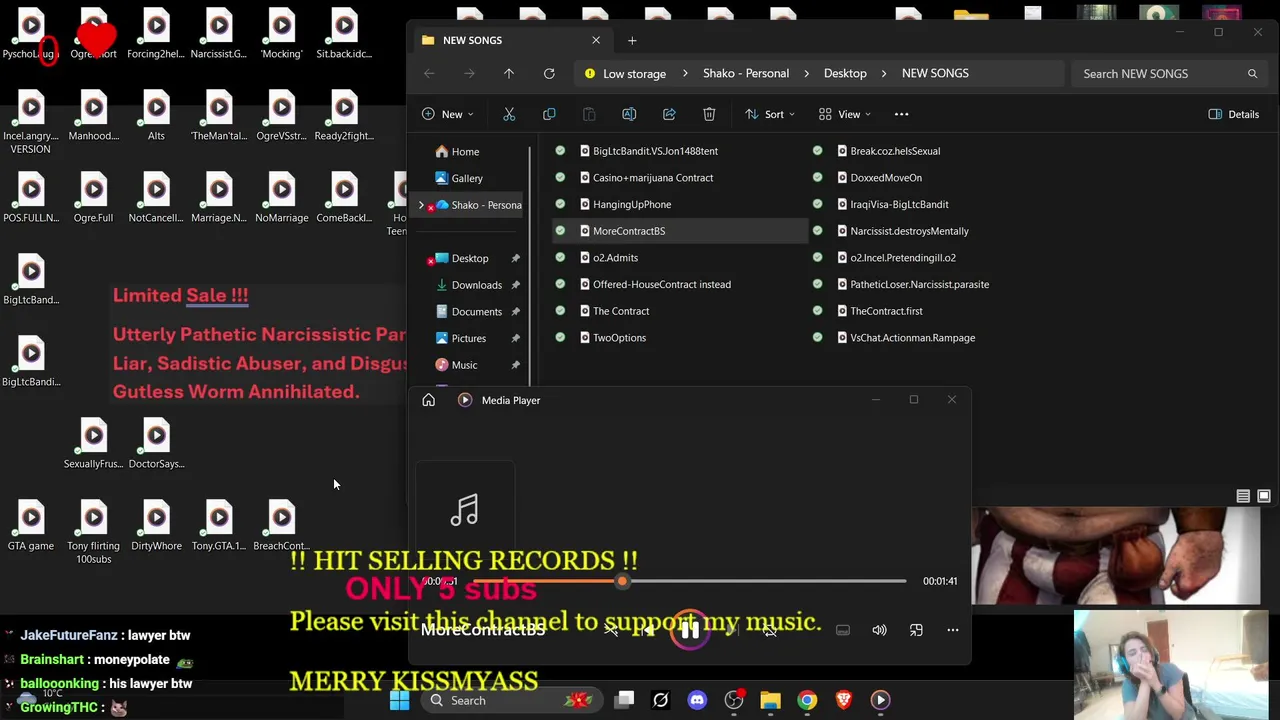The width and height of the screenshot is (1280, 720).
Task: Switch to details list view icon
Action: coord(1243,496)
